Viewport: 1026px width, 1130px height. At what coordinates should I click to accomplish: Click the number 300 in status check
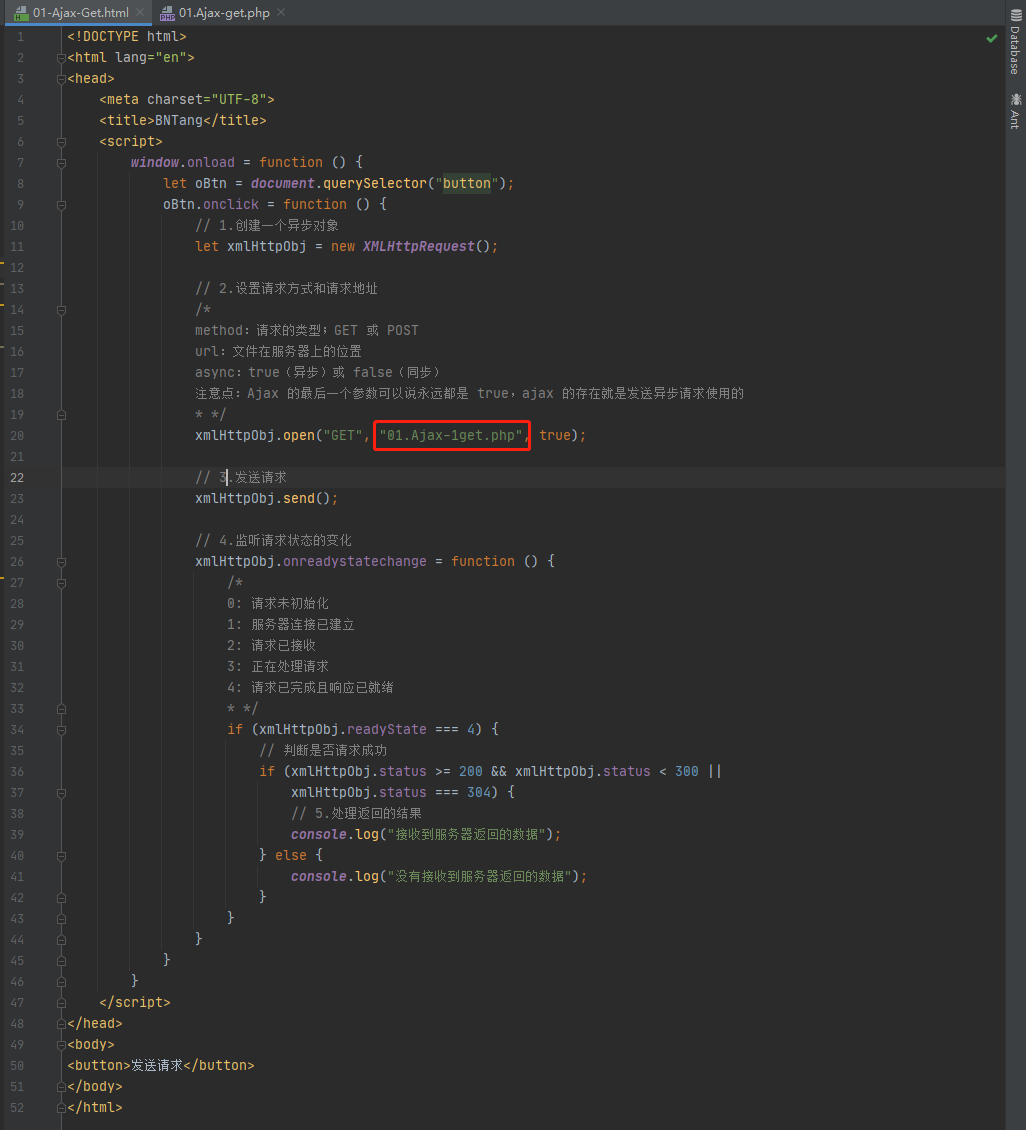tap(687, 772)
